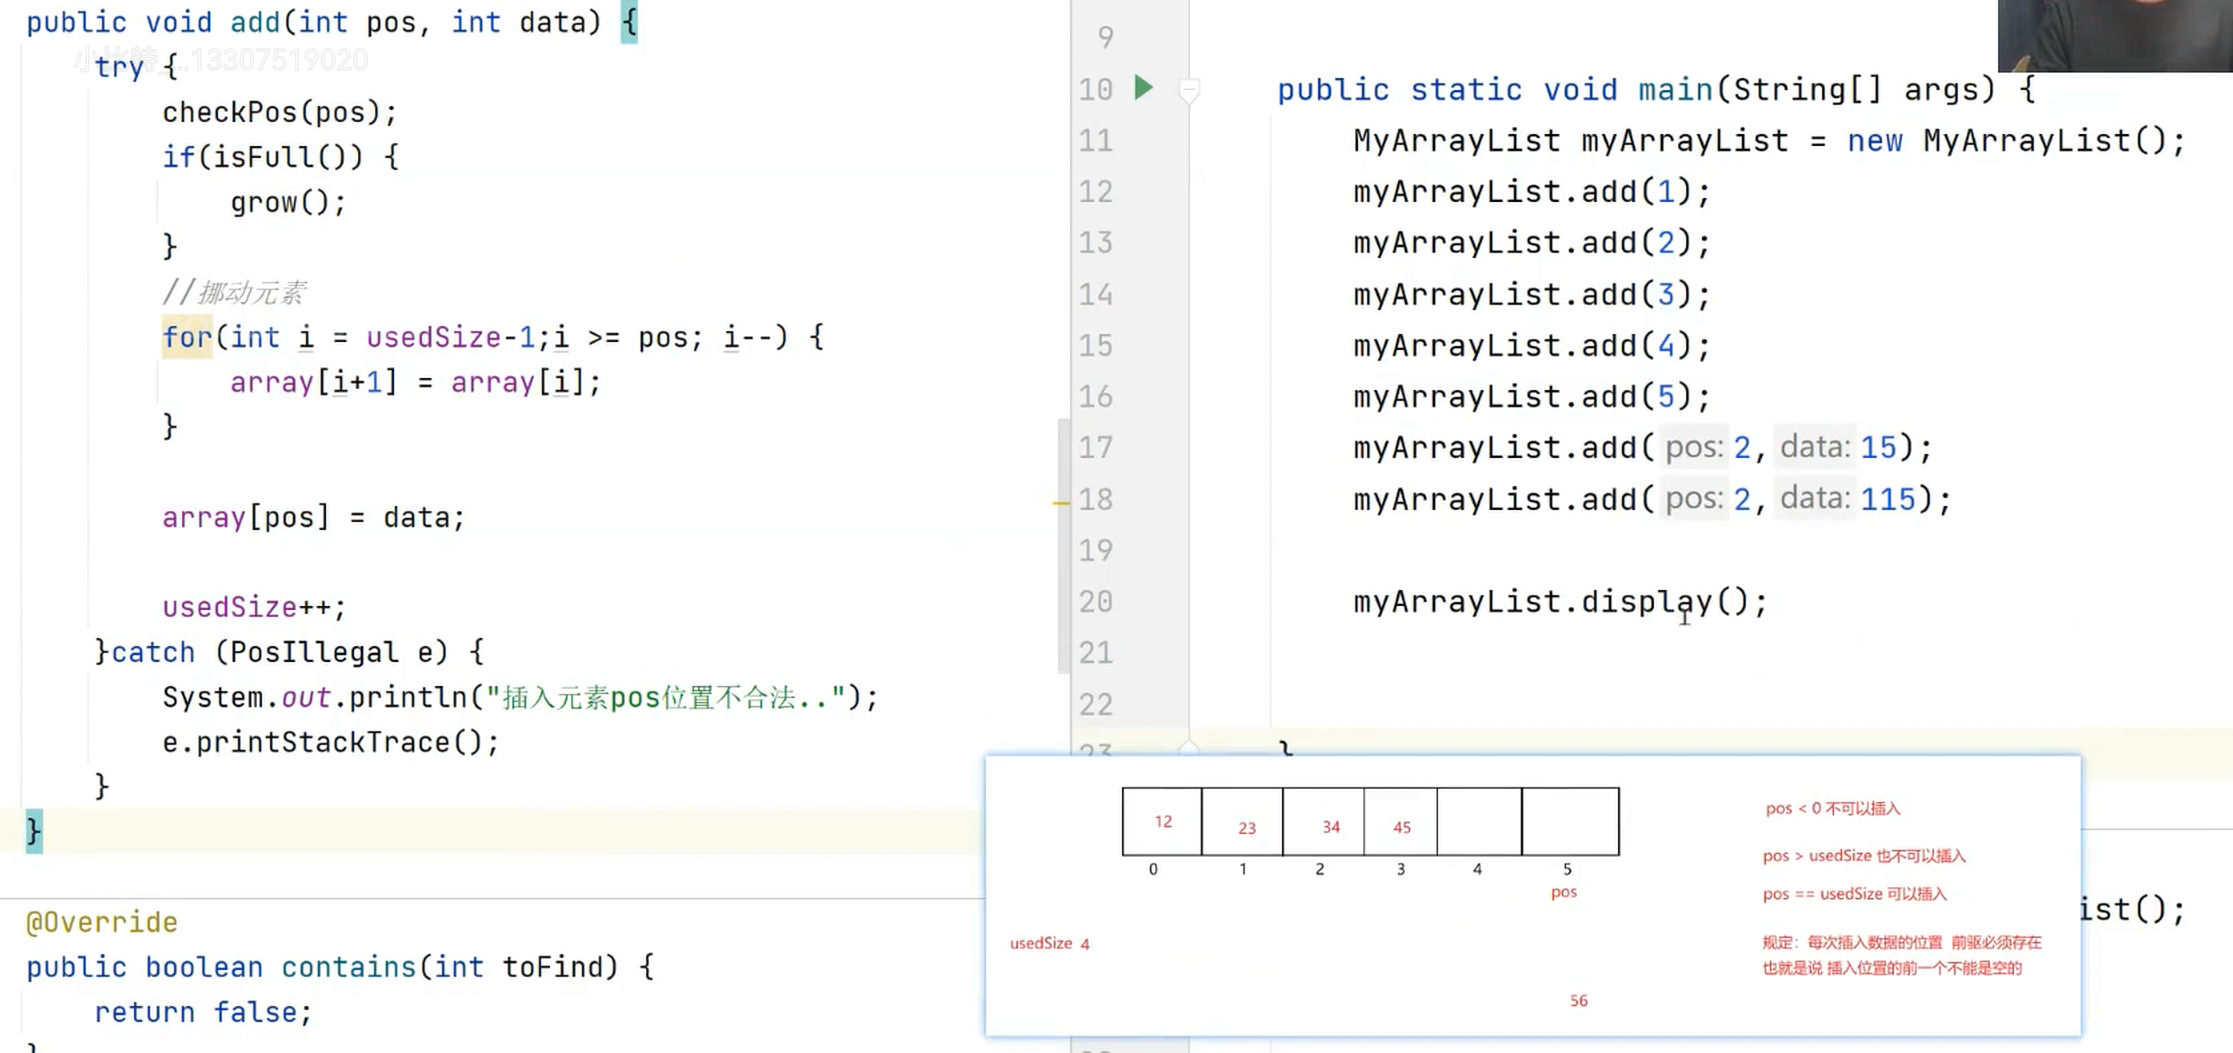Click the array cell containing 12 in diagram
This screenshot has width=2233, height=1053.
(1162, 821)
